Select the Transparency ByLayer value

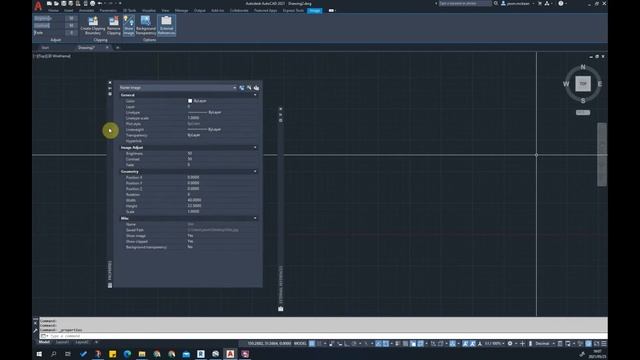point(194,135)
